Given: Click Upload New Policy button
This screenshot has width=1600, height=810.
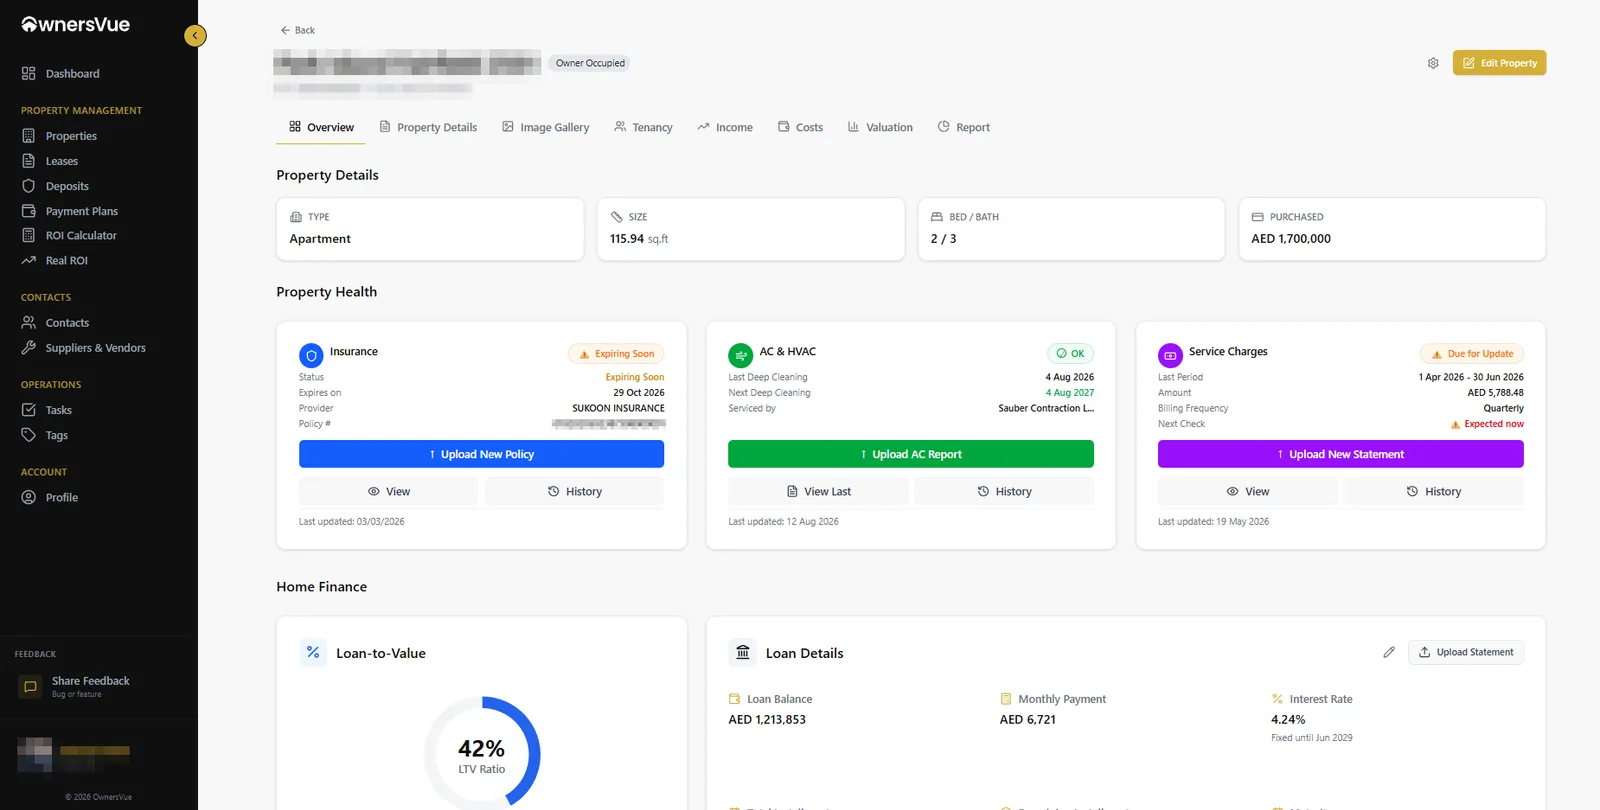Looking at the screenshot, I should 481,454.
